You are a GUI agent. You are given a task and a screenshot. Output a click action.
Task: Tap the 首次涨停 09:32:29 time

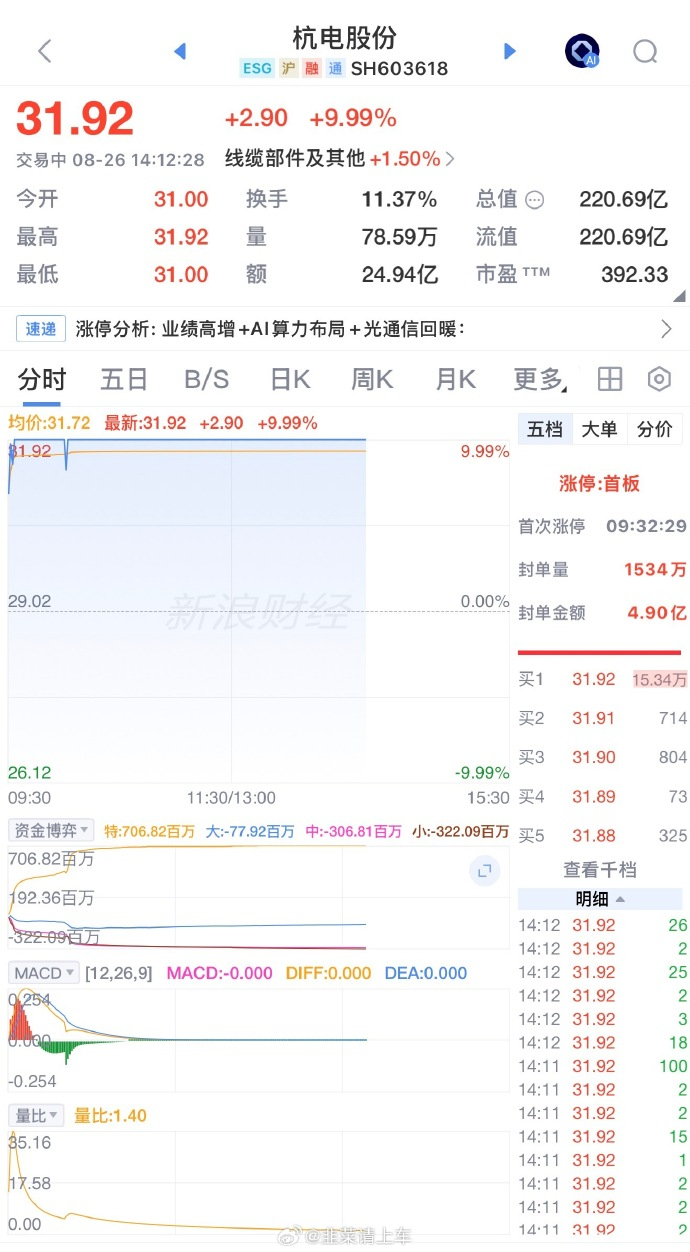(x=646, y=526)
